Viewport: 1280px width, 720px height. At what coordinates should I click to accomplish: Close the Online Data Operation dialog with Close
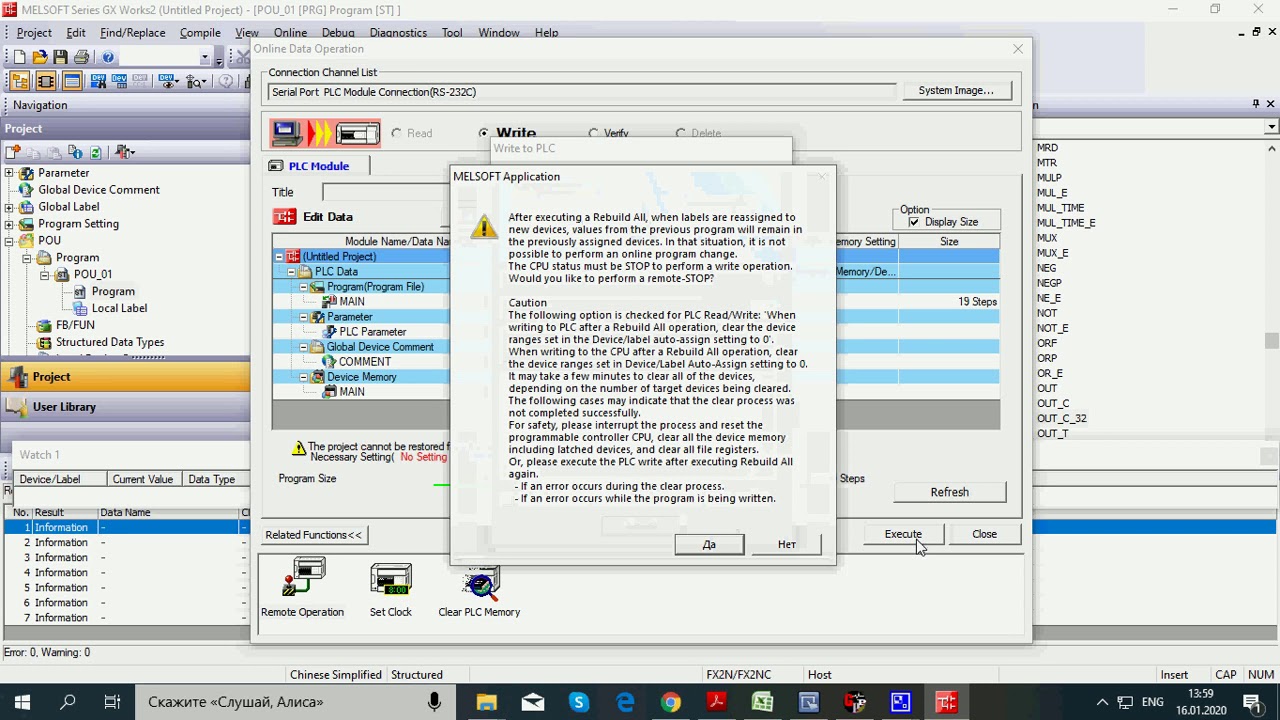coord(984,534)
